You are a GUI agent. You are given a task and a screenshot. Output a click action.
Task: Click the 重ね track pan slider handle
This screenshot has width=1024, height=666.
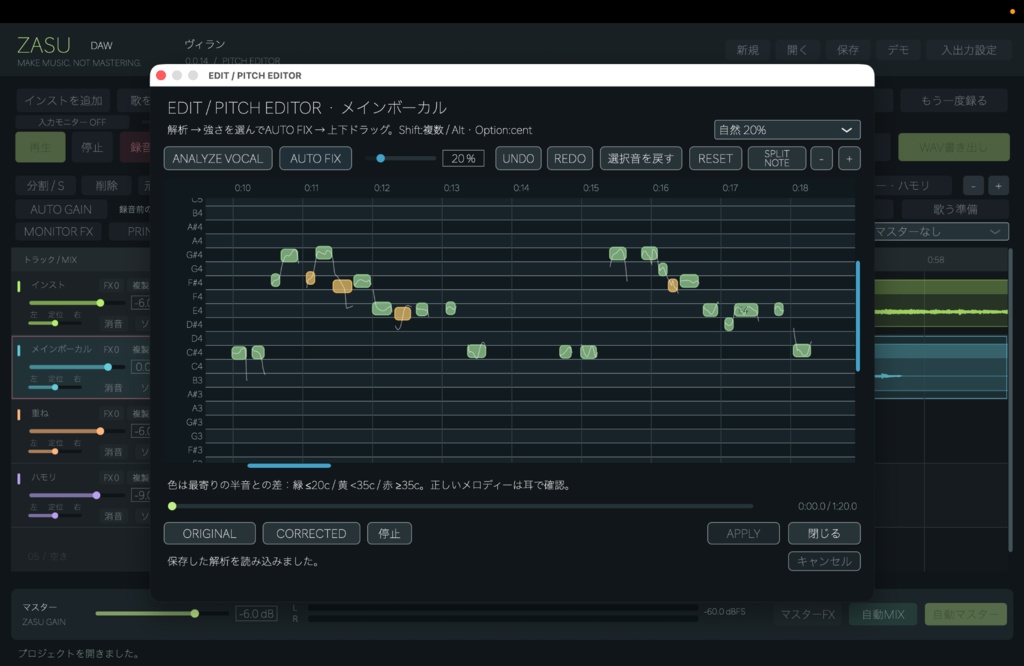point(55,451)
